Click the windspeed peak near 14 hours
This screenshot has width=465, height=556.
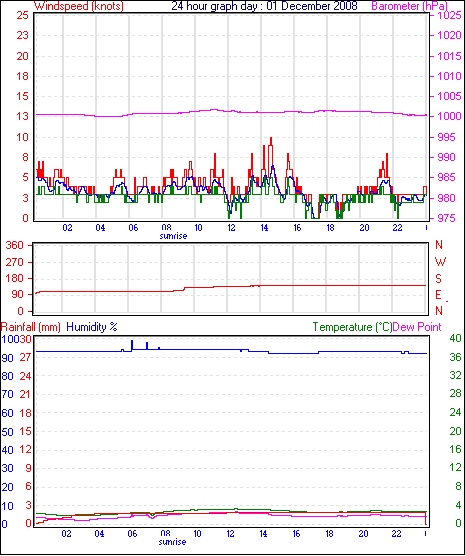[271, 139]
